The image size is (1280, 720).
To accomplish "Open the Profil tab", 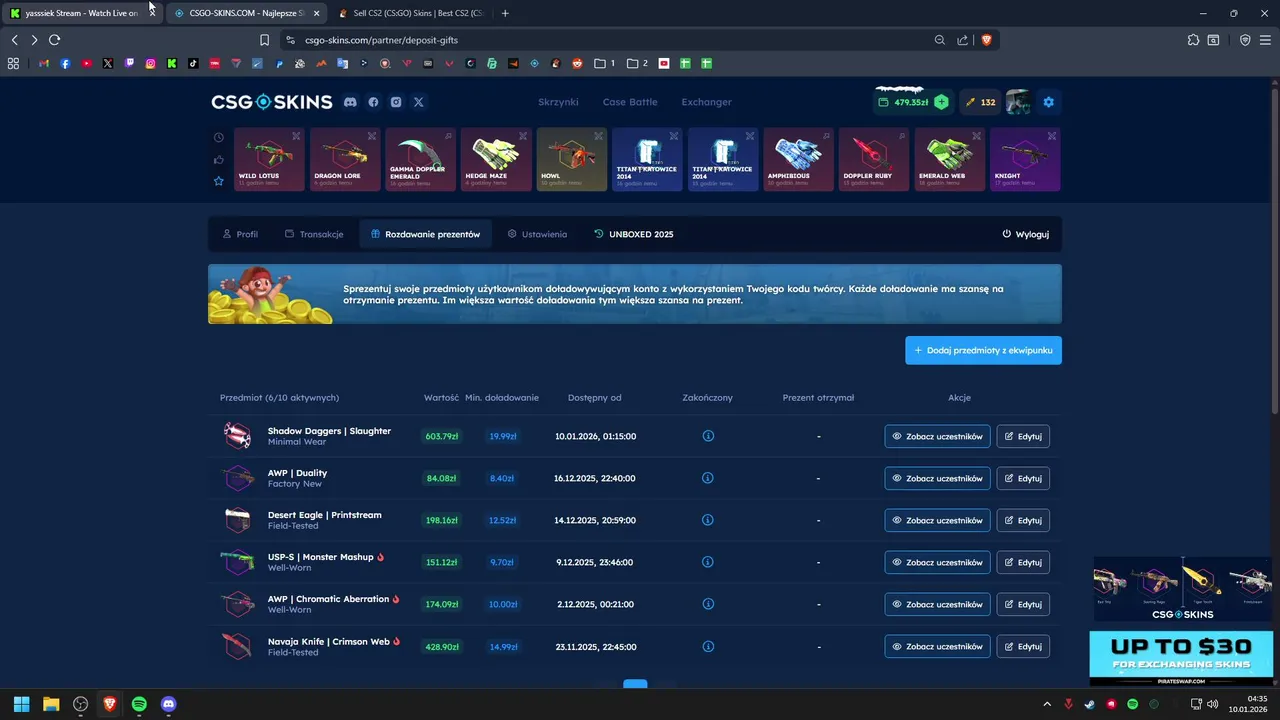I will 240,234.
